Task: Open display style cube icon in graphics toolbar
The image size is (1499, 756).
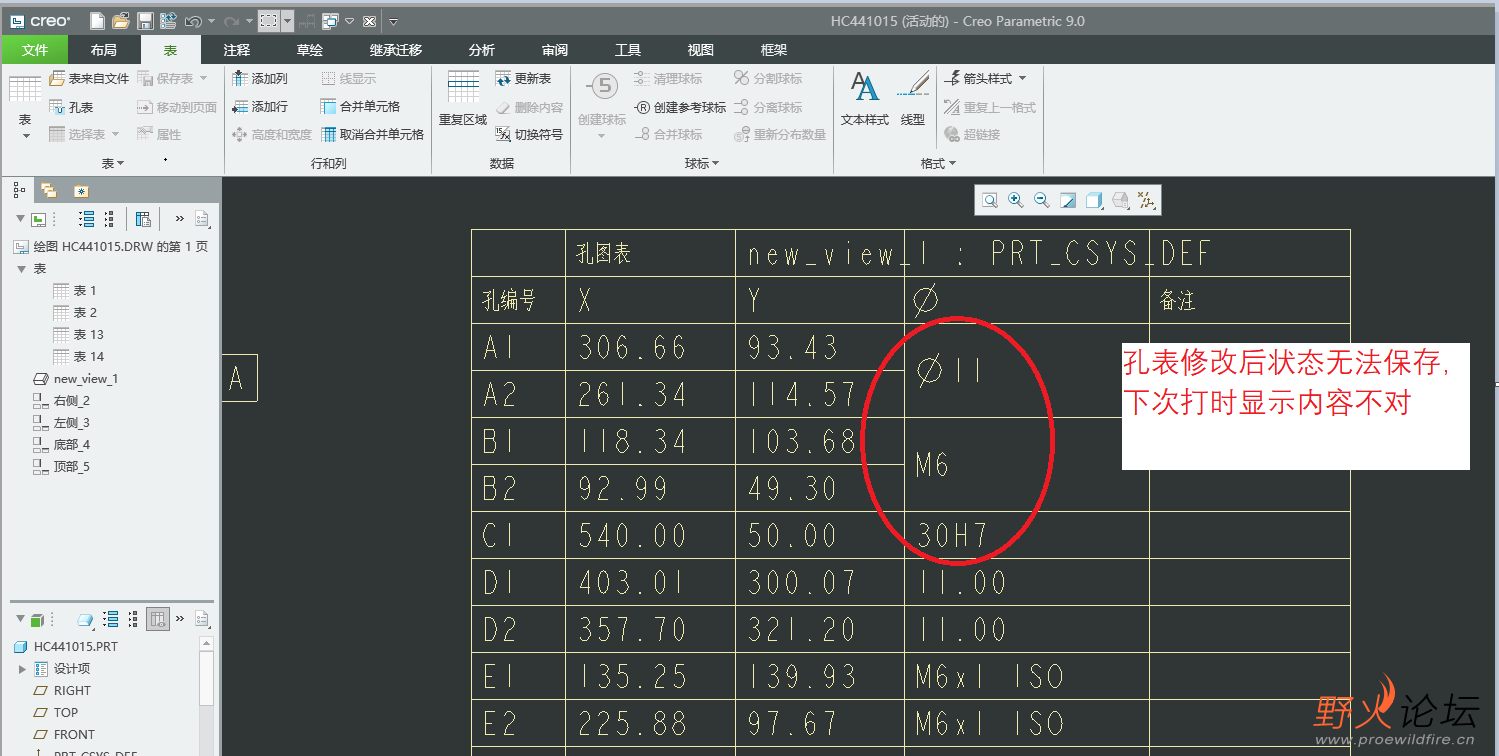Action: tap(1094, 201)
